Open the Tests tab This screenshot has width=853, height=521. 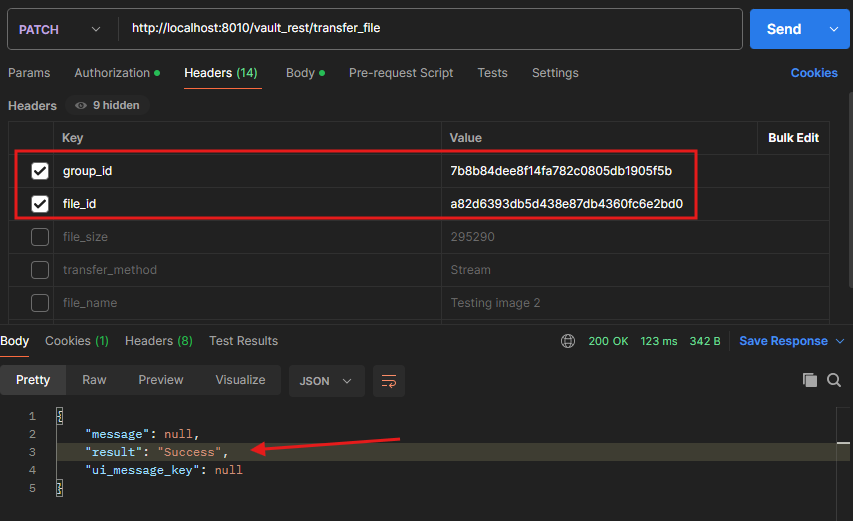click(492, 73)
